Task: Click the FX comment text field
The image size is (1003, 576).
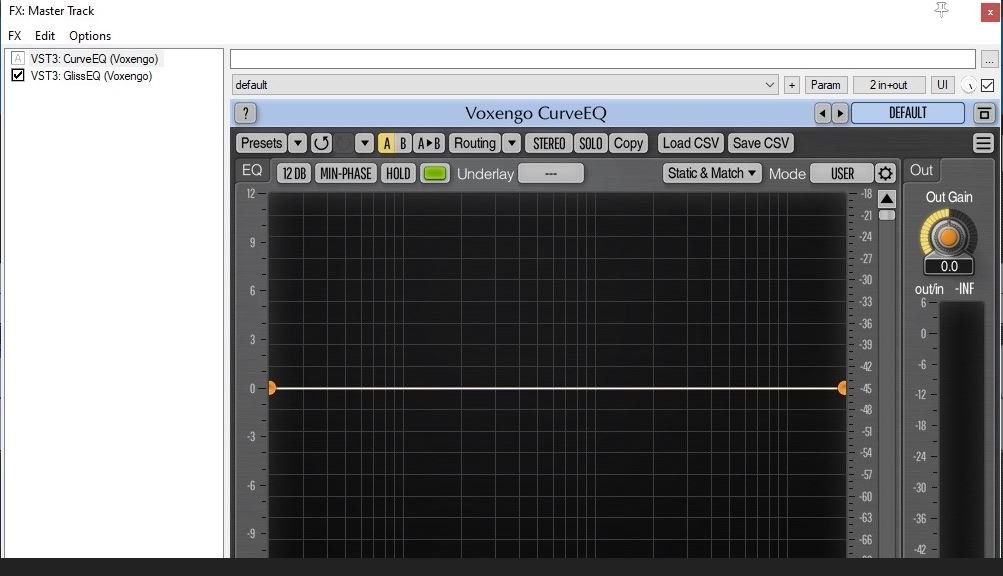Action: tap(603, 59)
